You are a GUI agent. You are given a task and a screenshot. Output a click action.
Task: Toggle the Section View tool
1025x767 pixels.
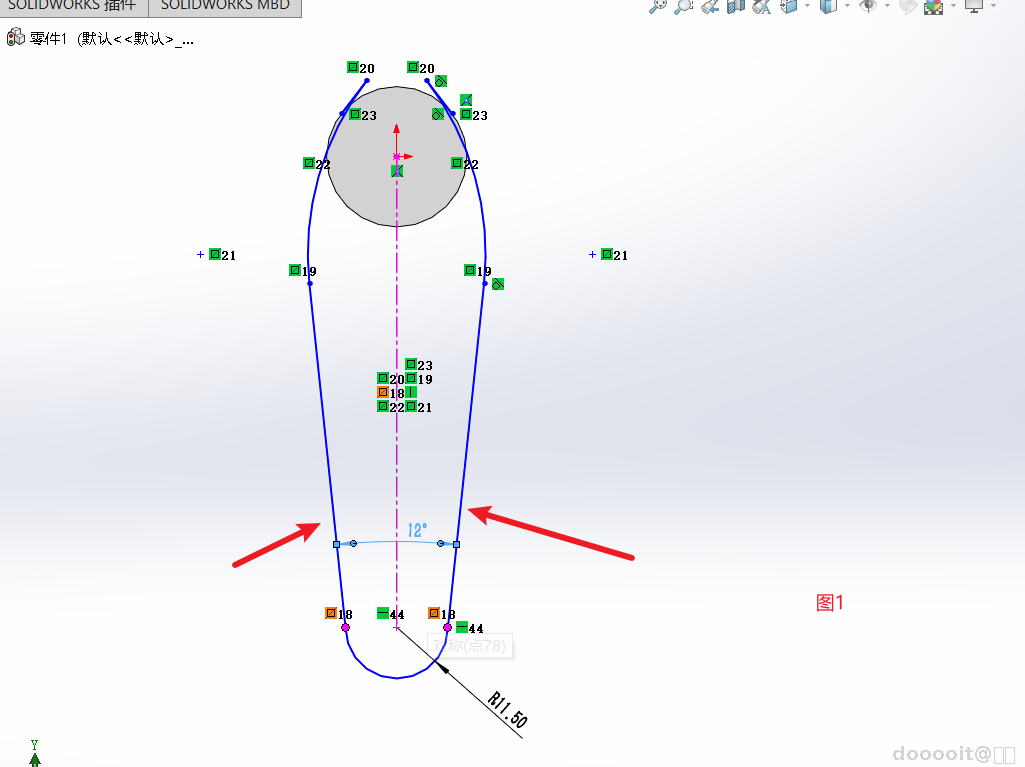[x=736, y=7]
